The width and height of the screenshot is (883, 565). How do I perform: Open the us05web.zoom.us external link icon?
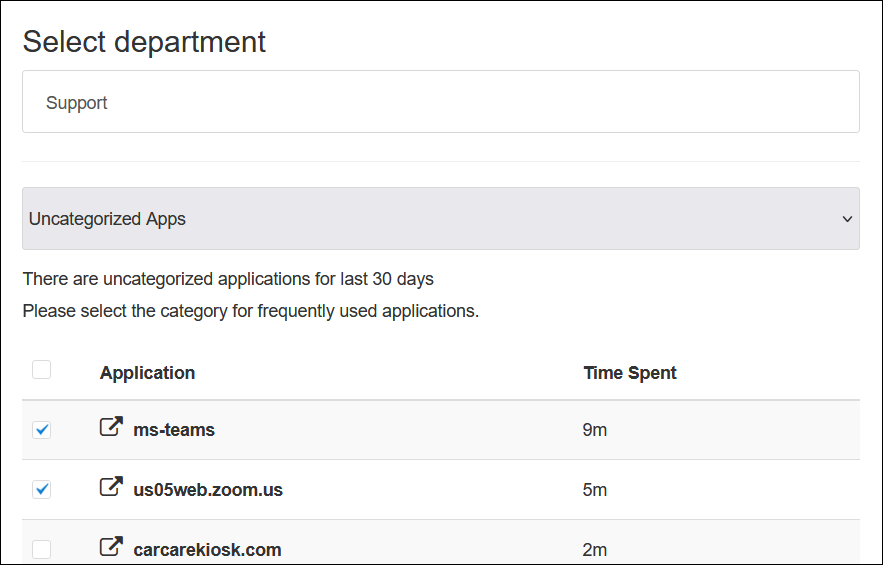pyautogui.click(x=111, y=488)
